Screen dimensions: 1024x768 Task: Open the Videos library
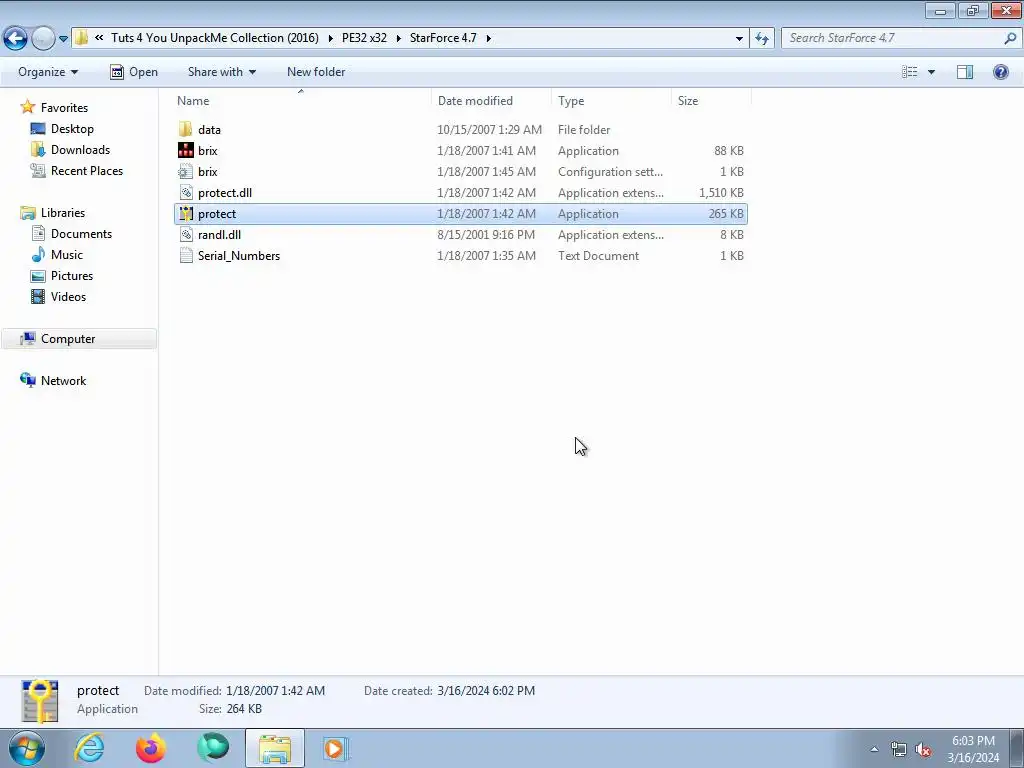(68, 296)
